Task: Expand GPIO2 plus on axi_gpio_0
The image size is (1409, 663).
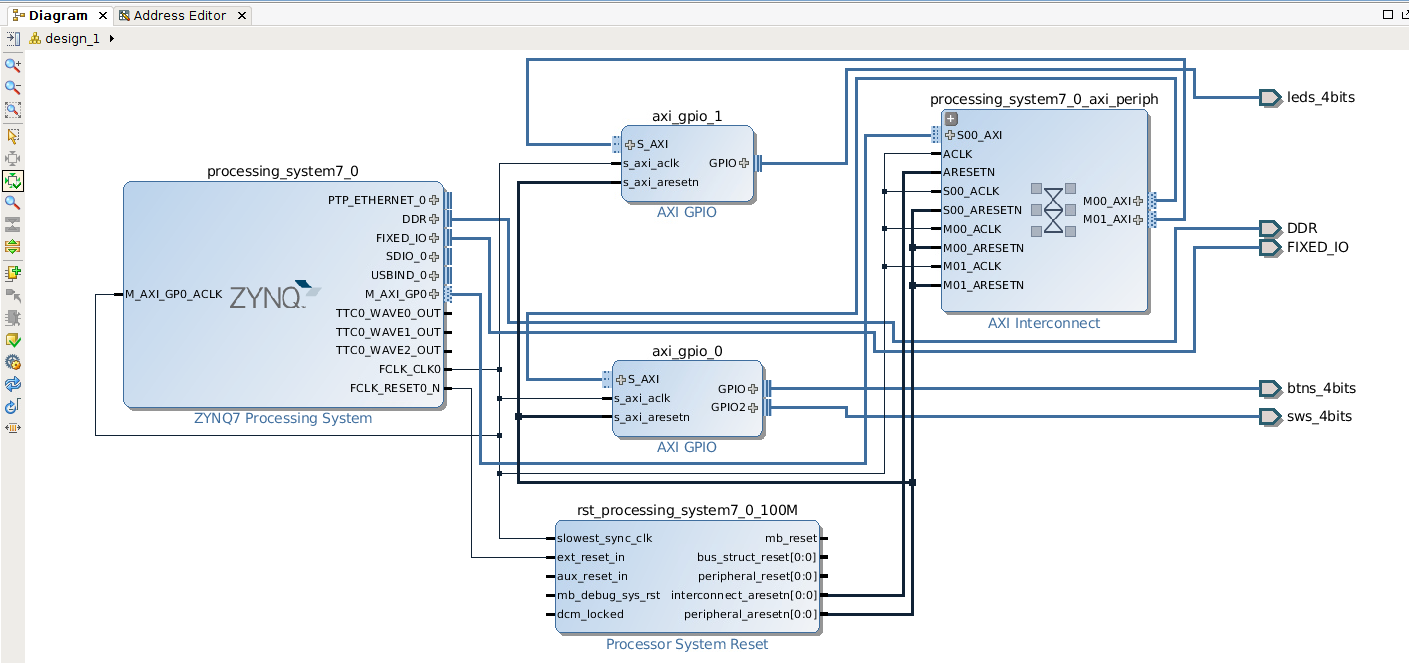Action: [x=753, y=408]
